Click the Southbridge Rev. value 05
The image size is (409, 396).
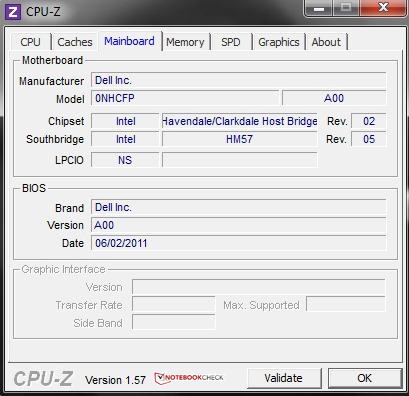tap(369, 139)
